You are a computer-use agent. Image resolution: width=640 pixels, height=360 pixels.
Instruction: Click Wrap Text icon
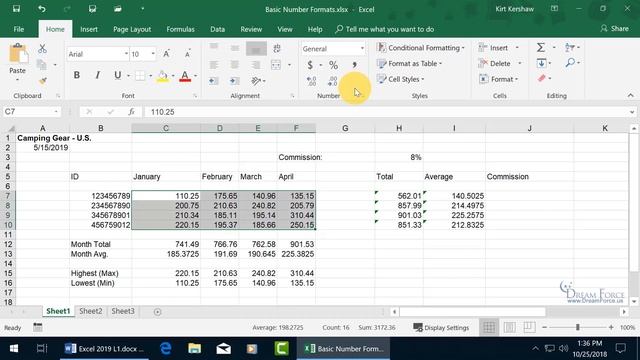click(x=277, y=49)
